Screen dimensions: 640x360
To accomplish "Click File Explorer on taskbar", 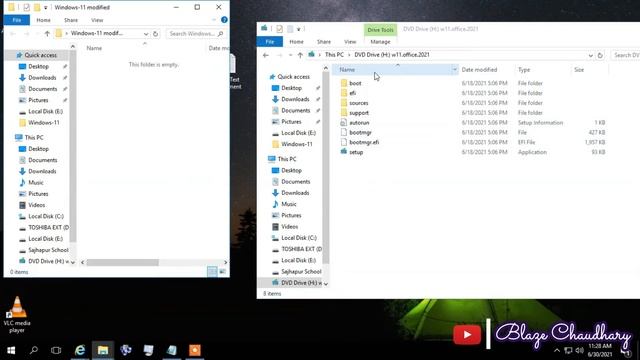I will click(x=103, y=350).
